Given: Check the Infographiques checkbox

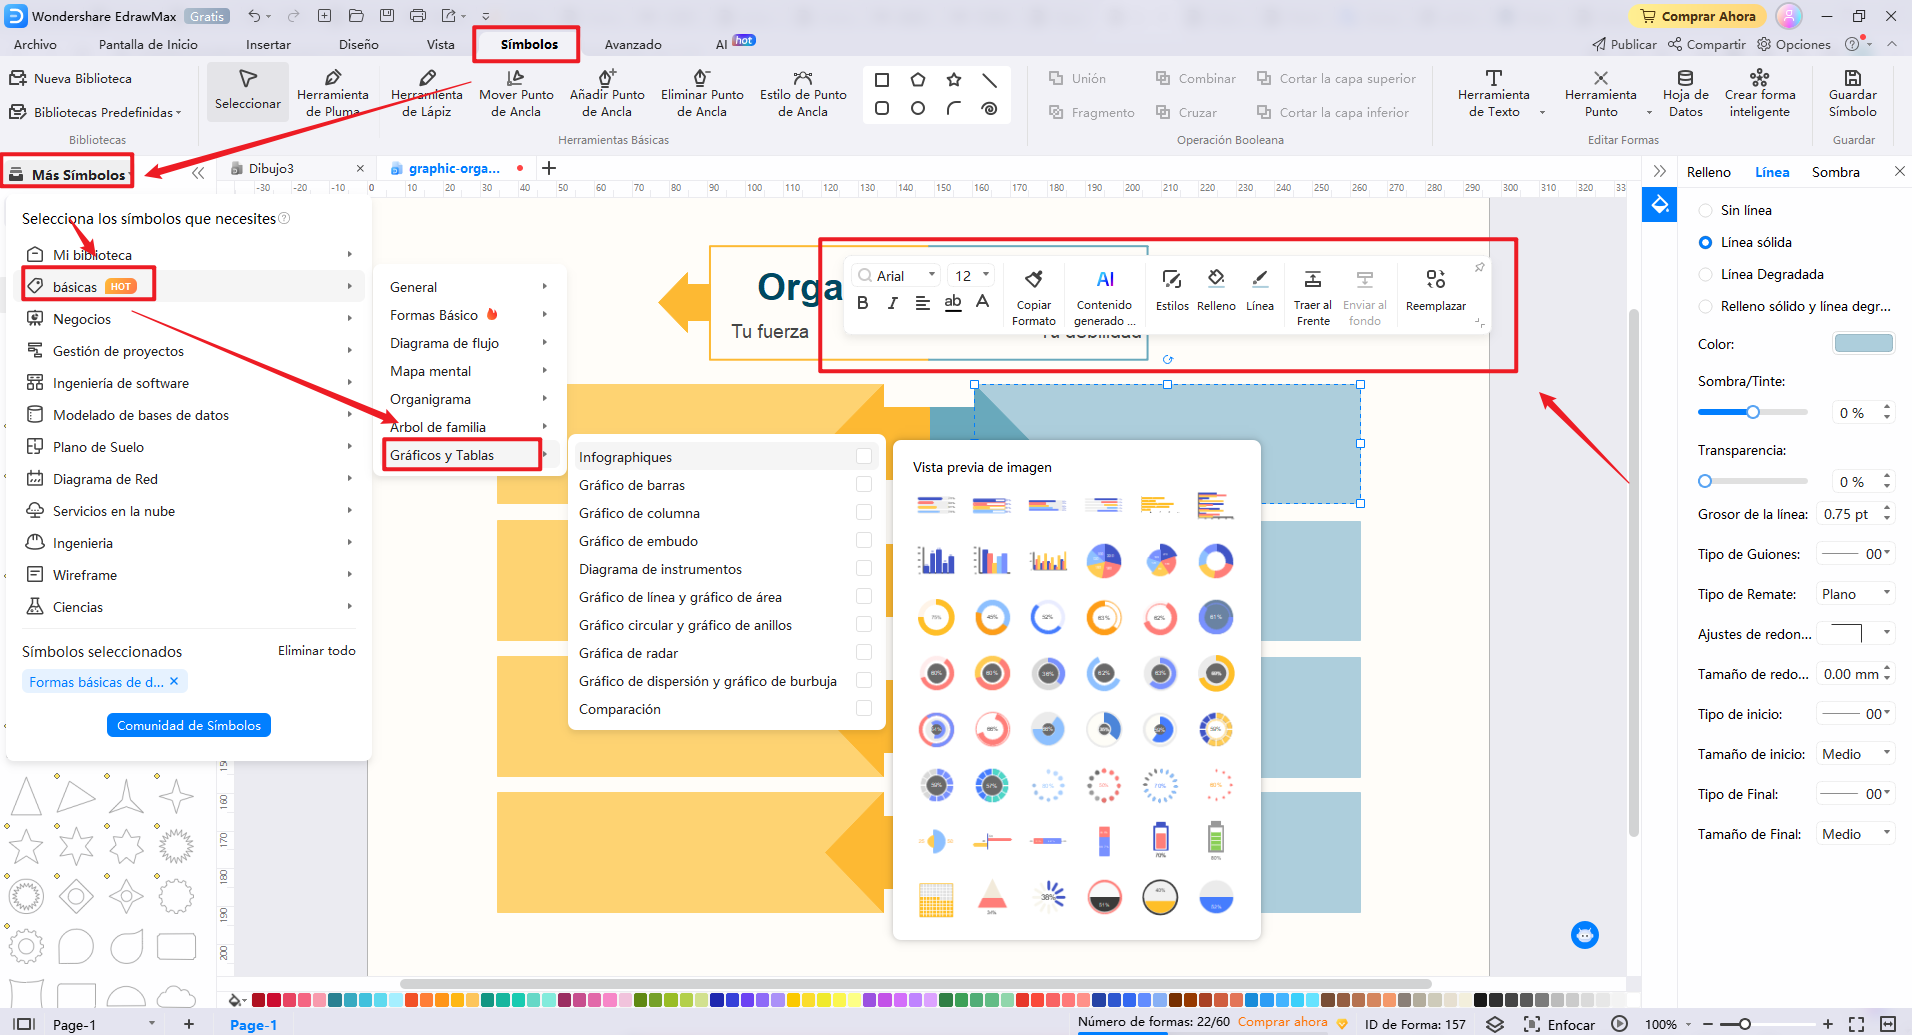Looking at the screenshot, I should click(863, 456).
